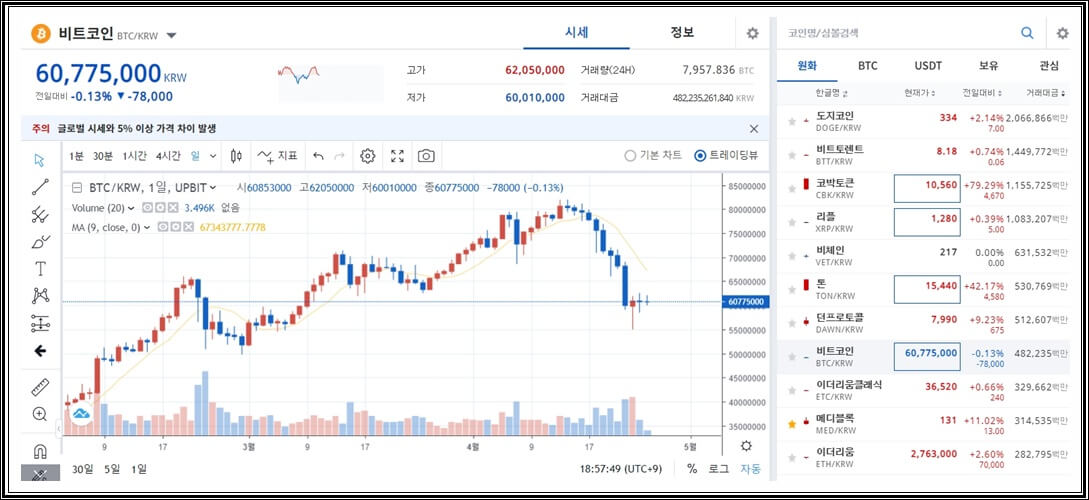Toggle favorite star for 이더리움

(x=791, y=457)
